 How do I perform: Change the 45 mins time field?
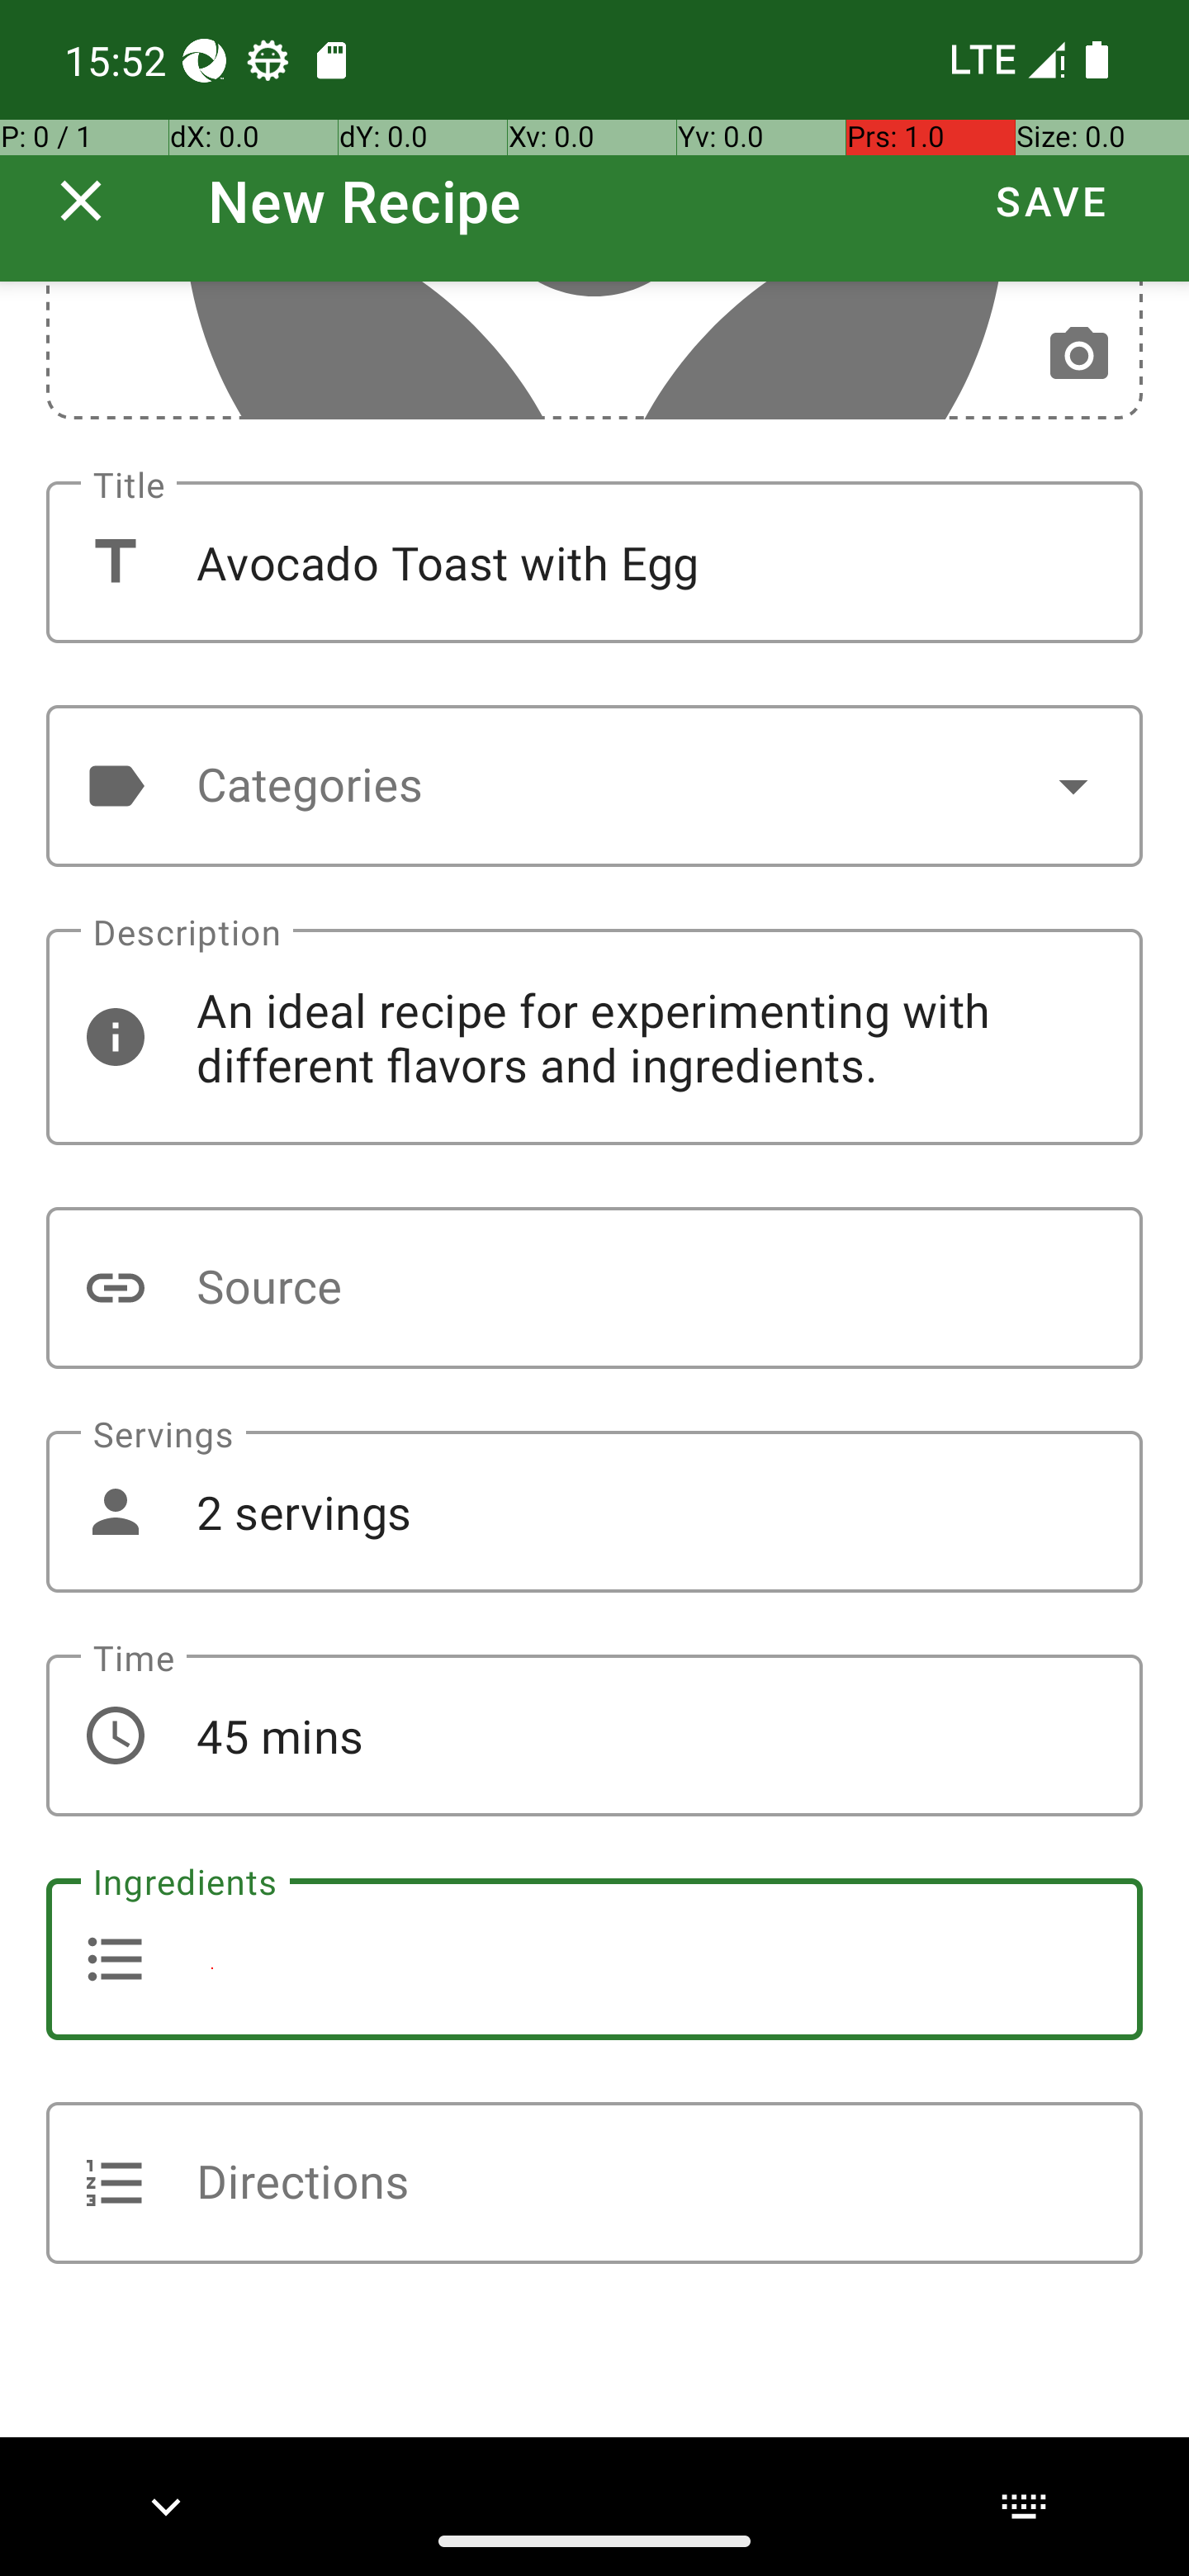pyautogui.click(x=594, y=1736)
